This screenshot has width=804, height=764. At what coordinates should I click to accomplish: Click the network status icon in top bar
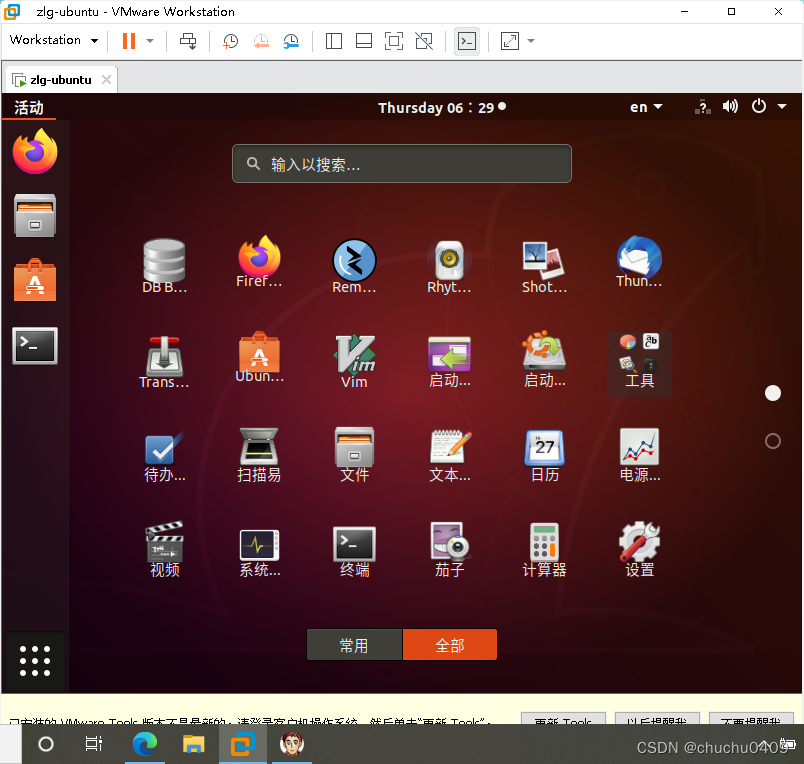click(702, 107)
